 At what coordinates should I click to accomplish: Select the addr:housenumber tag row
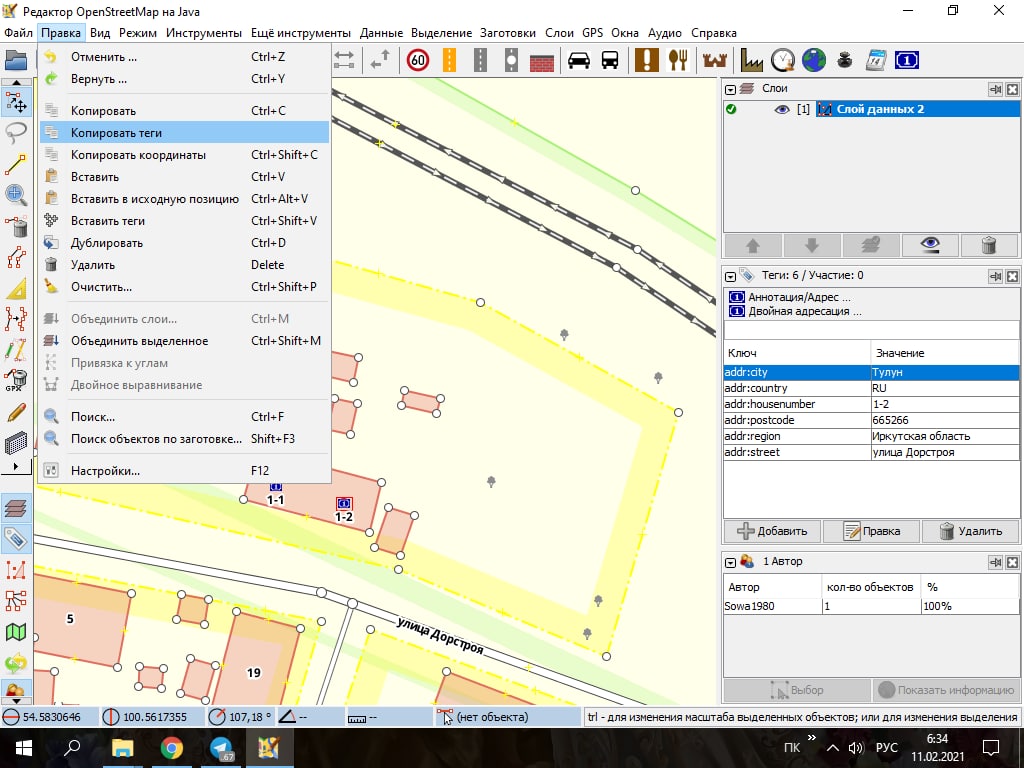(x=871, y=404)
